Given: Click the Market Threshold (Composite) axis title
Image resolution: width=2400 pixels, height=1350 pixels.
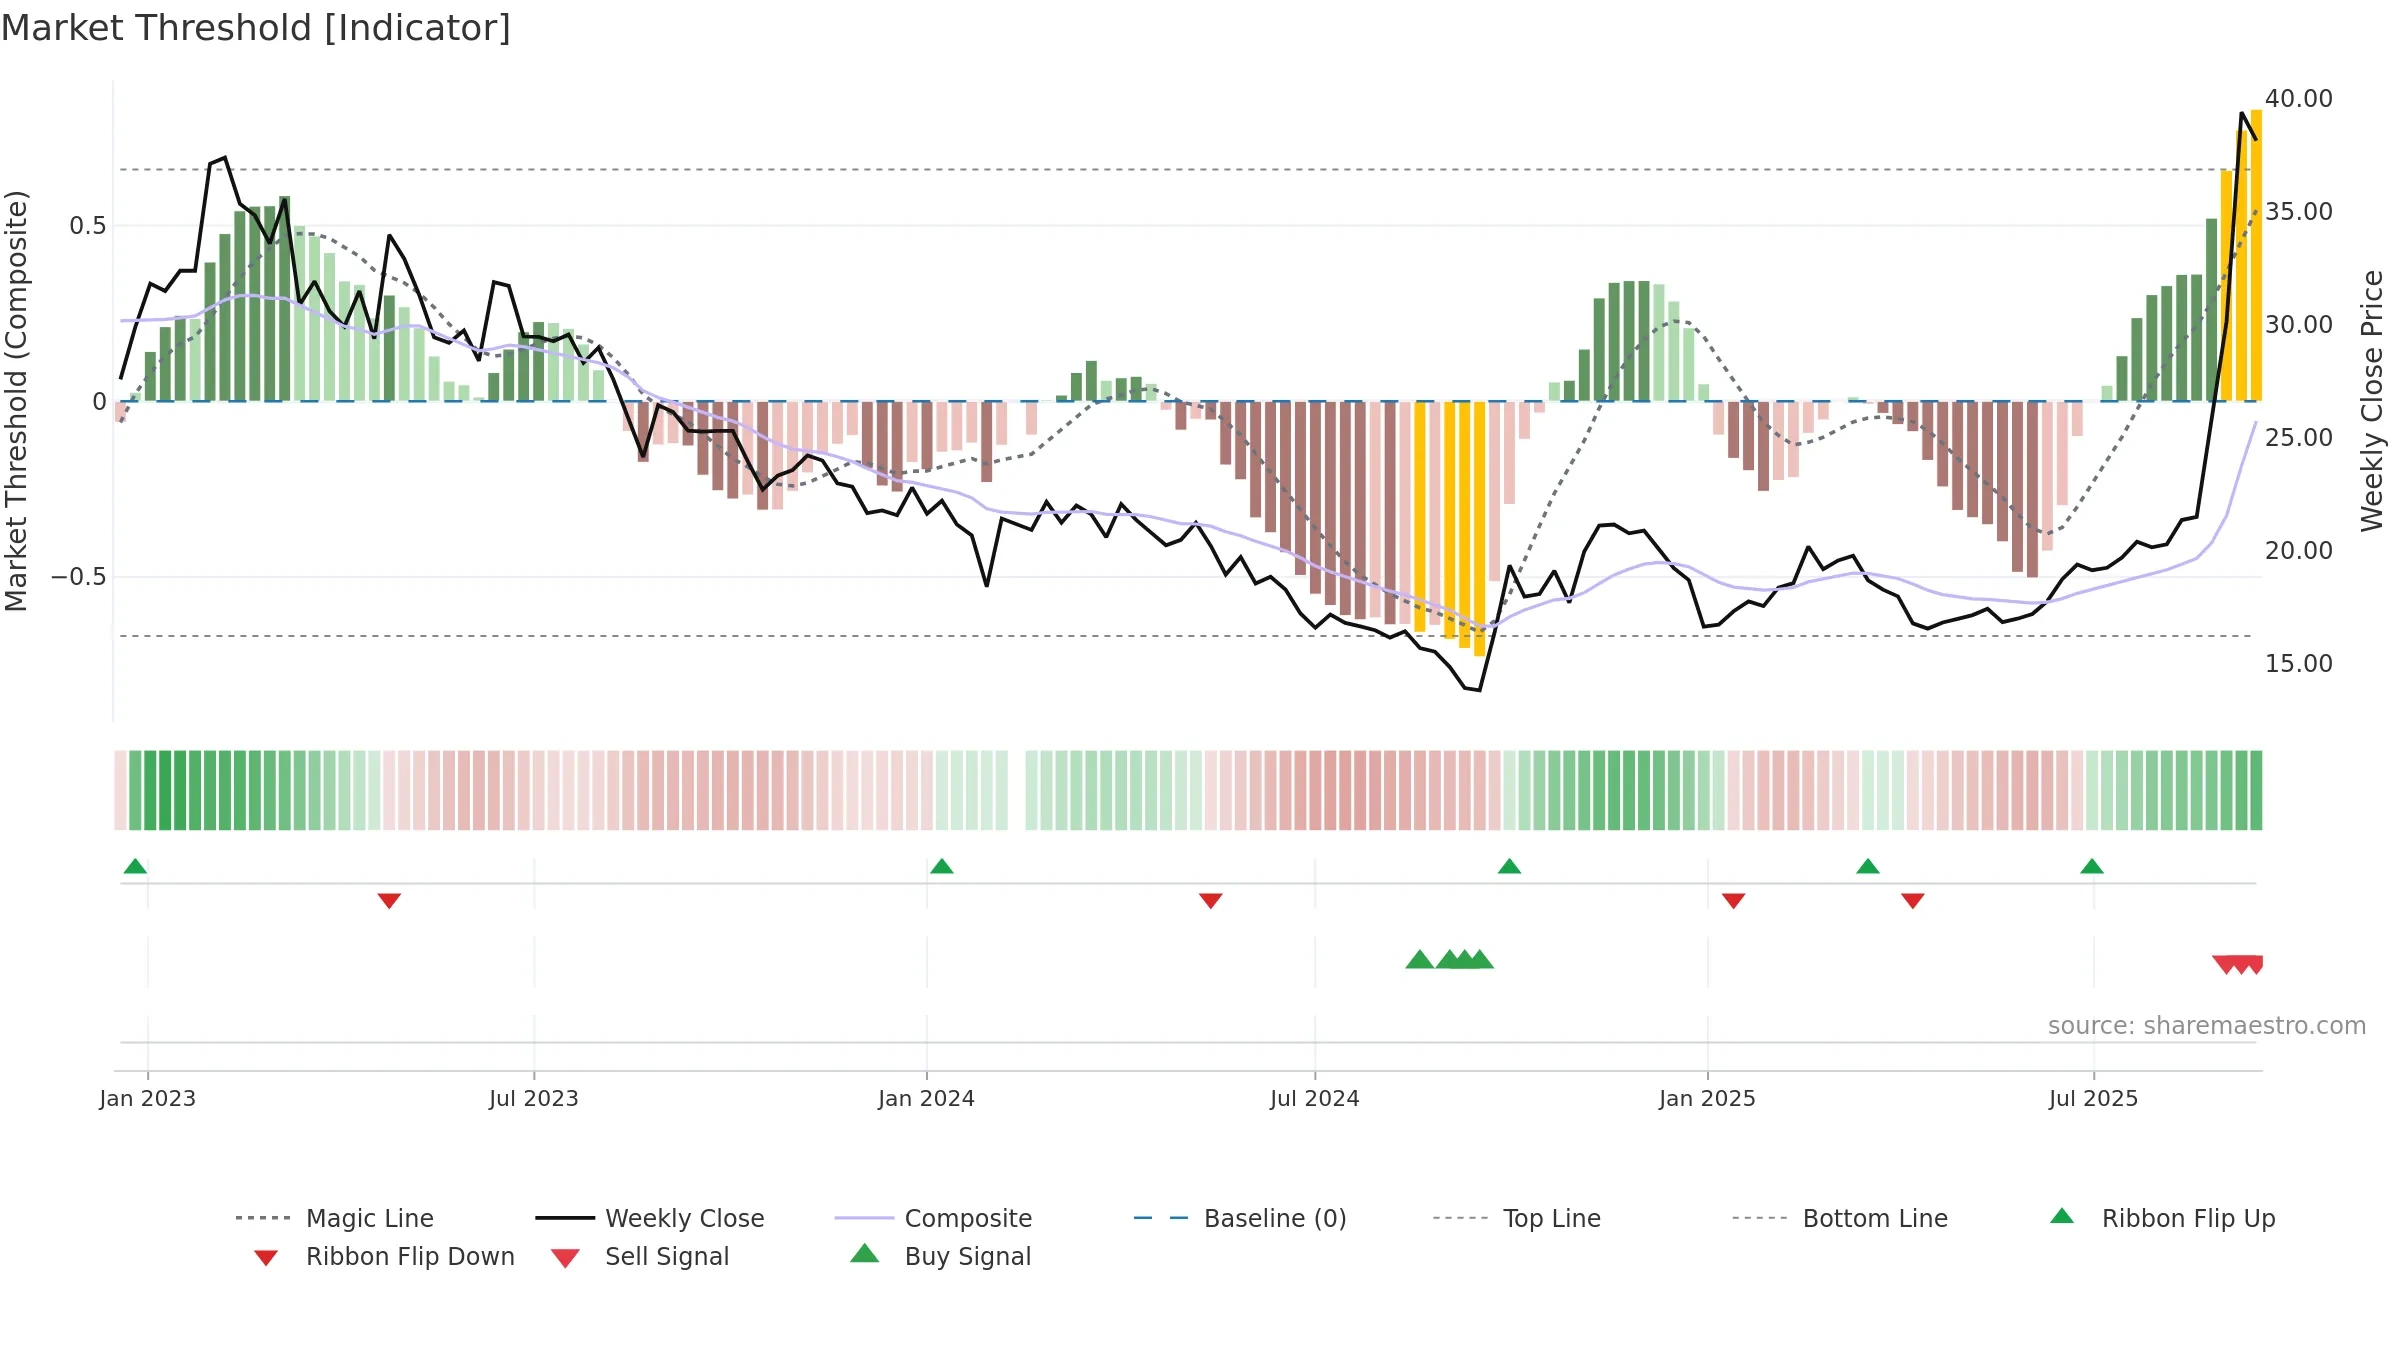Looking at the screenshot, I should pos(16,401).
